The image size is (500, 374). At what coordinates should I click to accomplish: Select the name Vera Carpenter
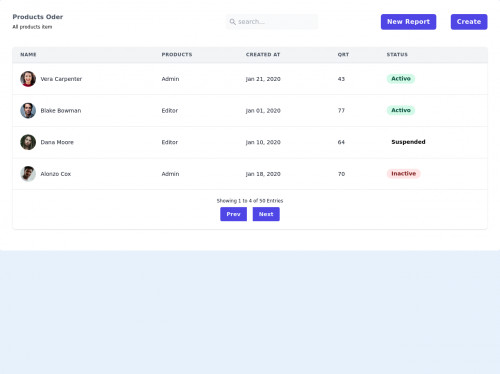(x=61, y=79)
